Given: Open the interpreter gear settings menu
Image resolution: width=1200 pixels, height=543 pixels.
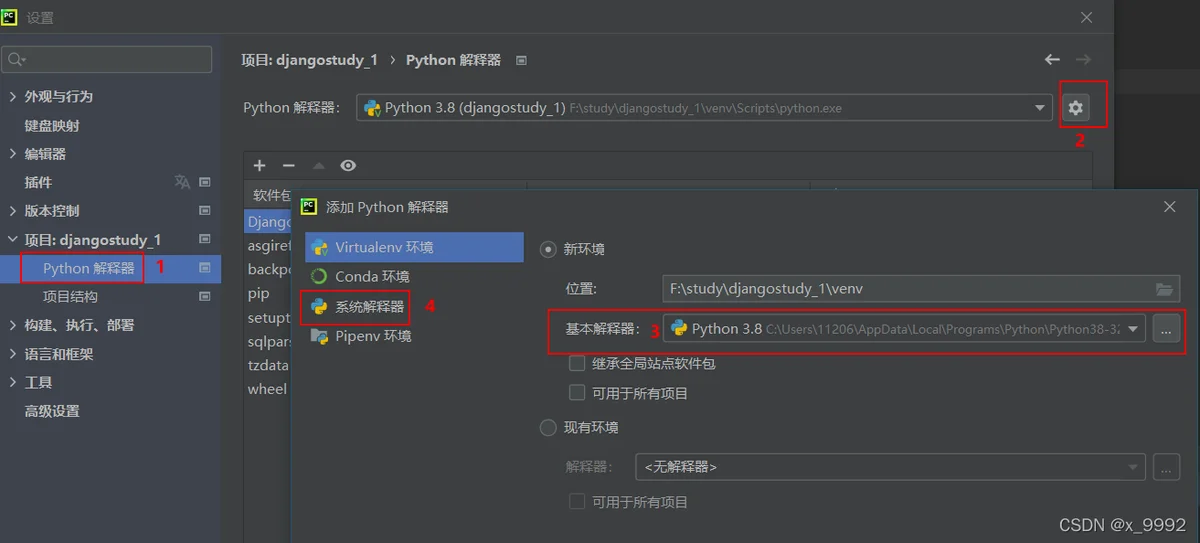Looking at the screenshot, I should 1076,108.
